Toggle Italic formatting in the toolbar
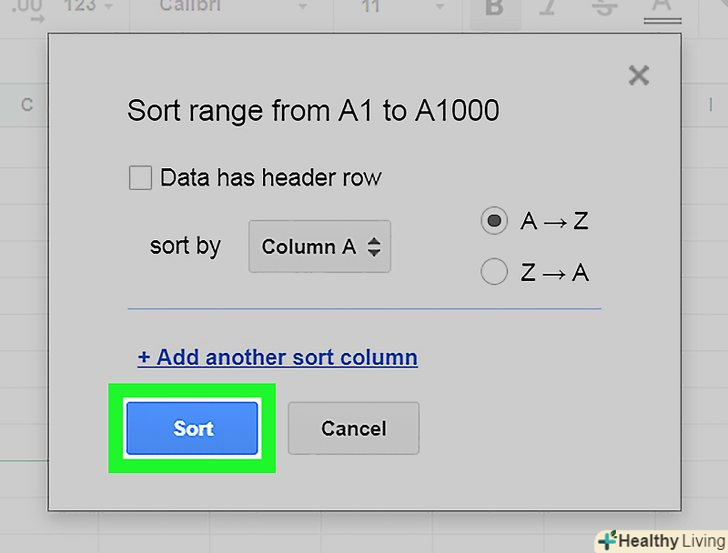 [x=546, y=7]
